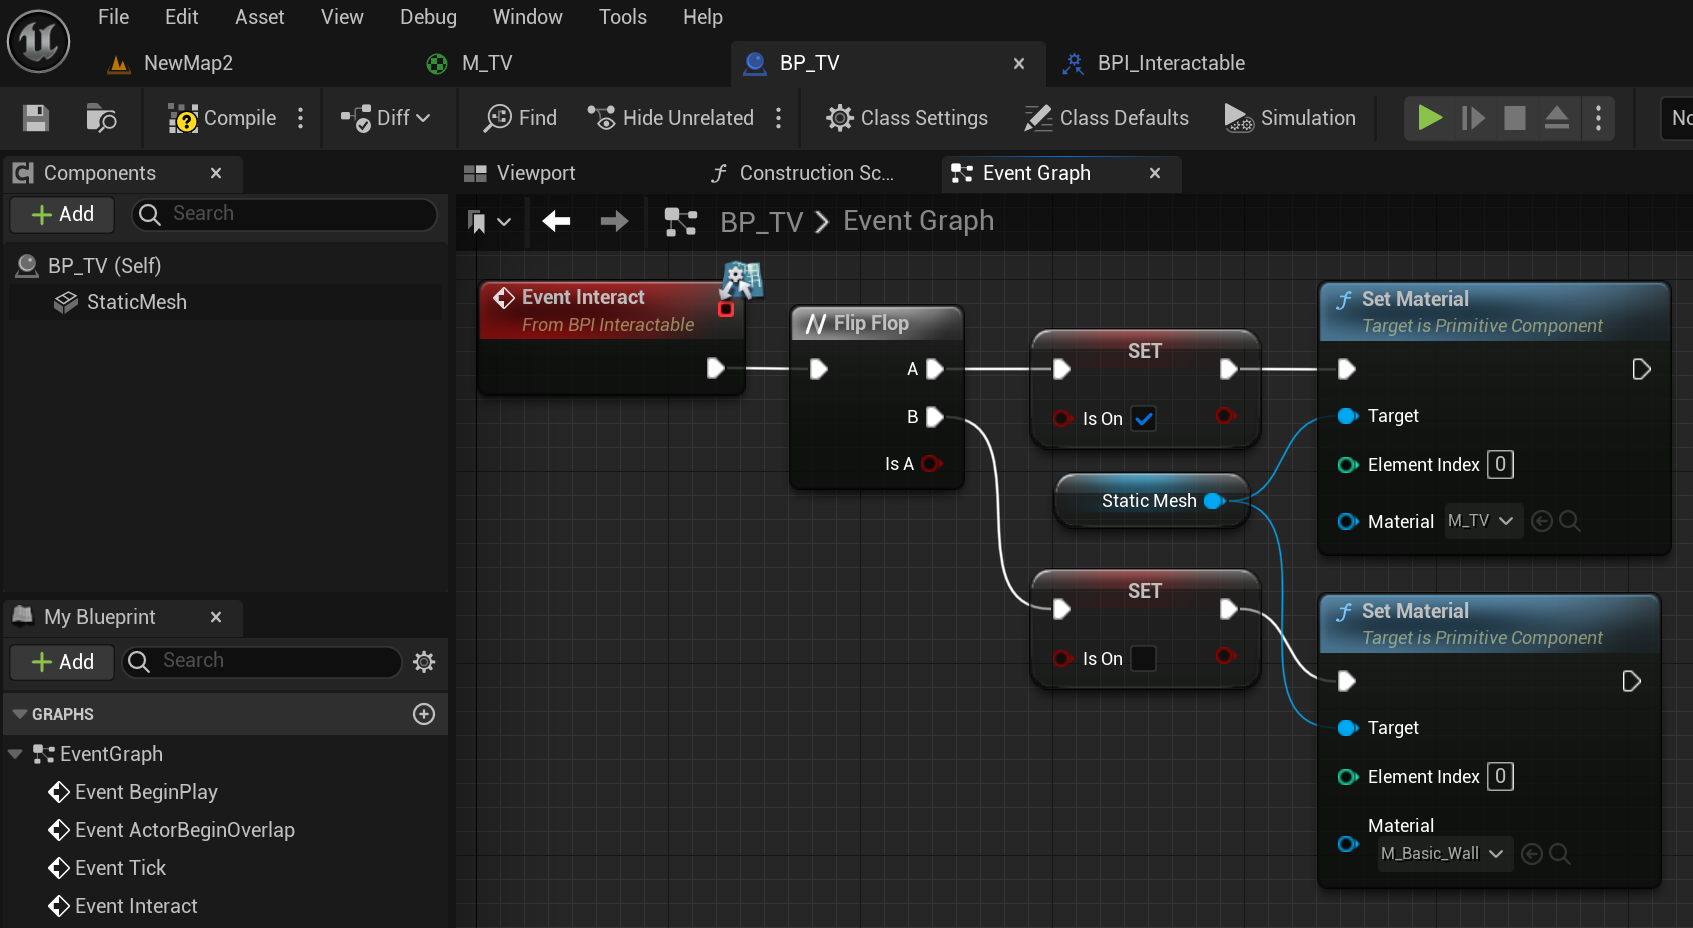This screenshot has width=1693, height=928.
Task: Navigate back in graph history
Action: pos(556,221)
